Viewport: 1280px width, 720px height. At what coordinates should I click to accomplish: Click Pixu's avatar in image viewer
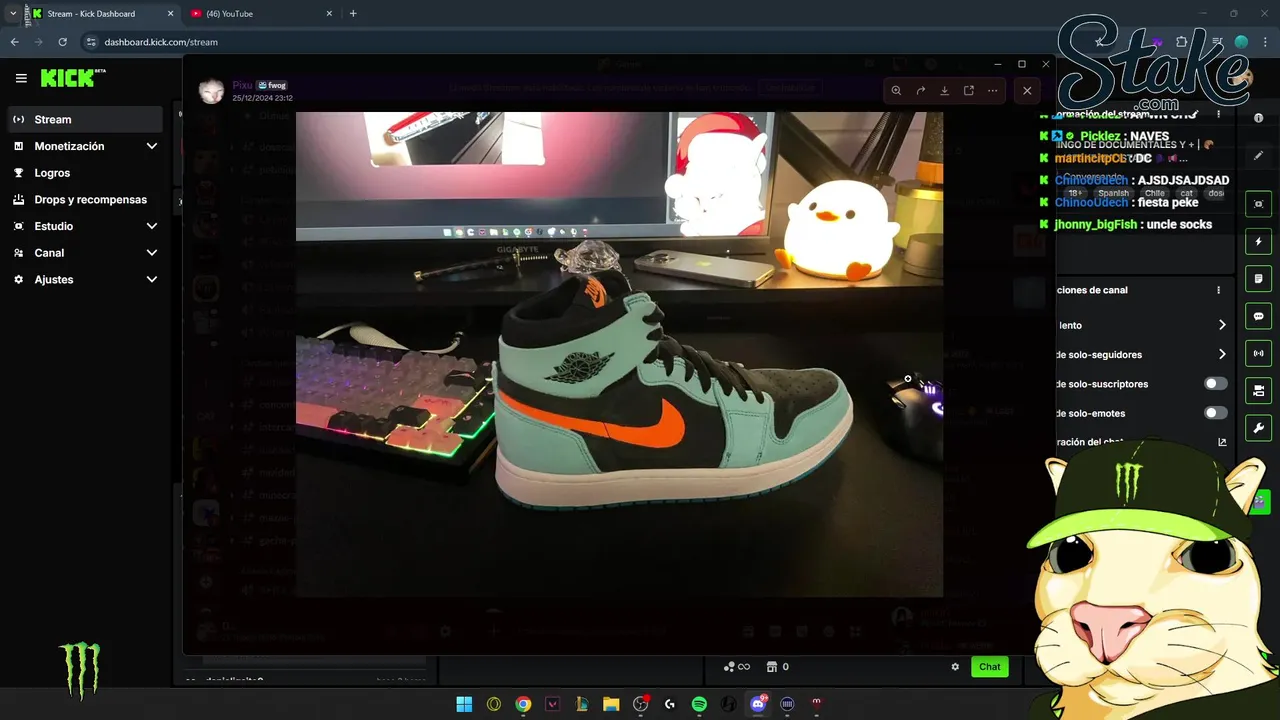point(211,91)
